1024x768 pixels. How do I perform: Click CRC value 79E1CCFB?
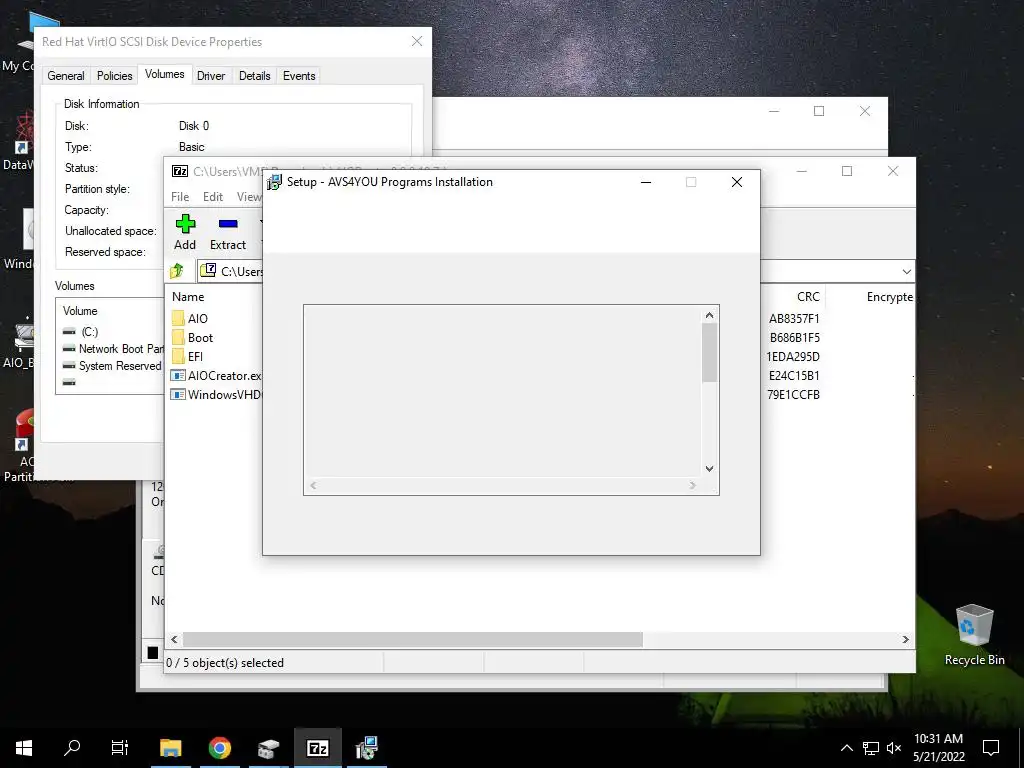coord(793,394)
